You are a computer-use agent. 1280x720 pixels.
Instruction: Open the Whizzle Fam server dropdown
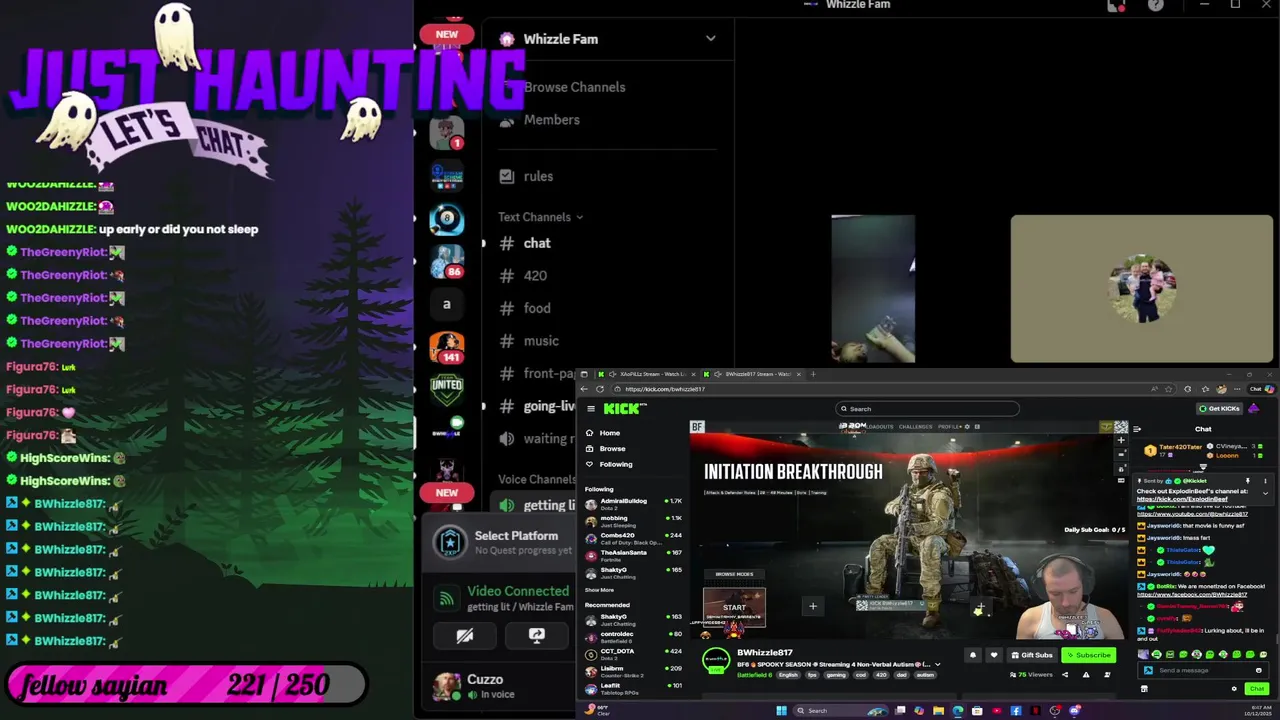click(710, 39)
